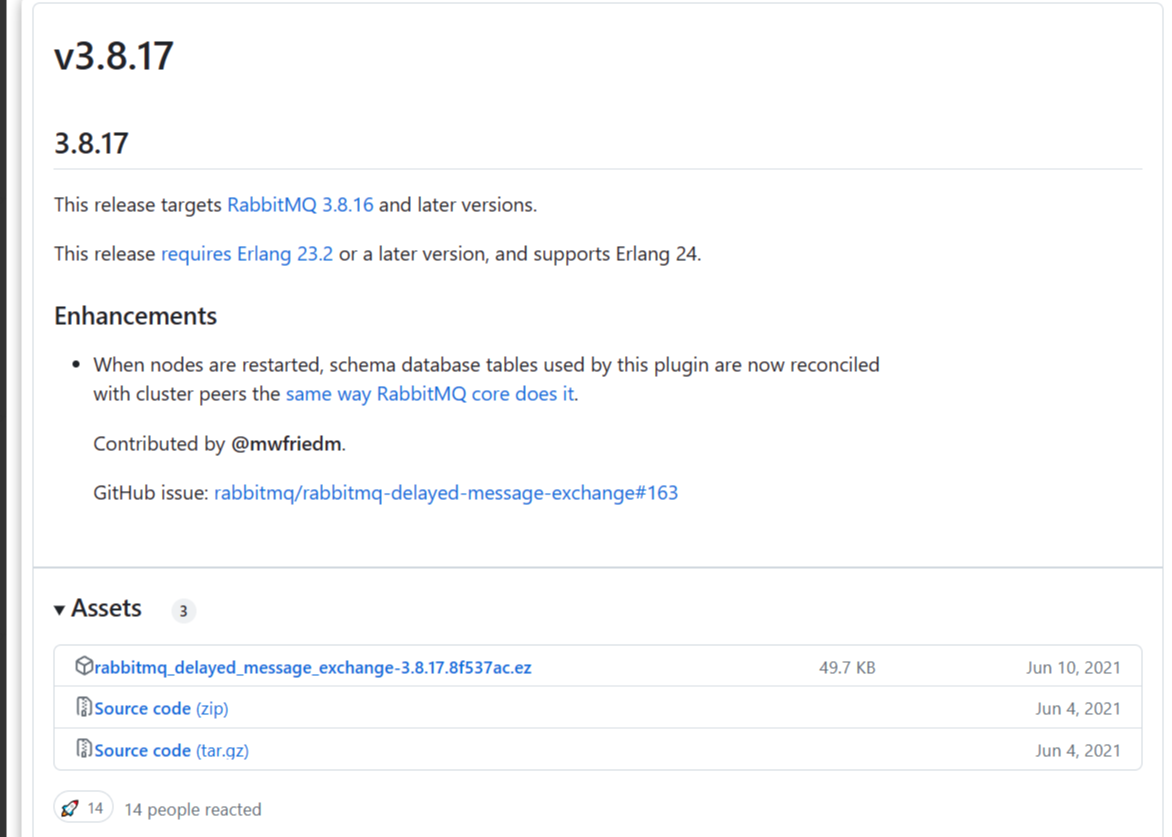Open GitHub issue #163 link

pos(446,493)
